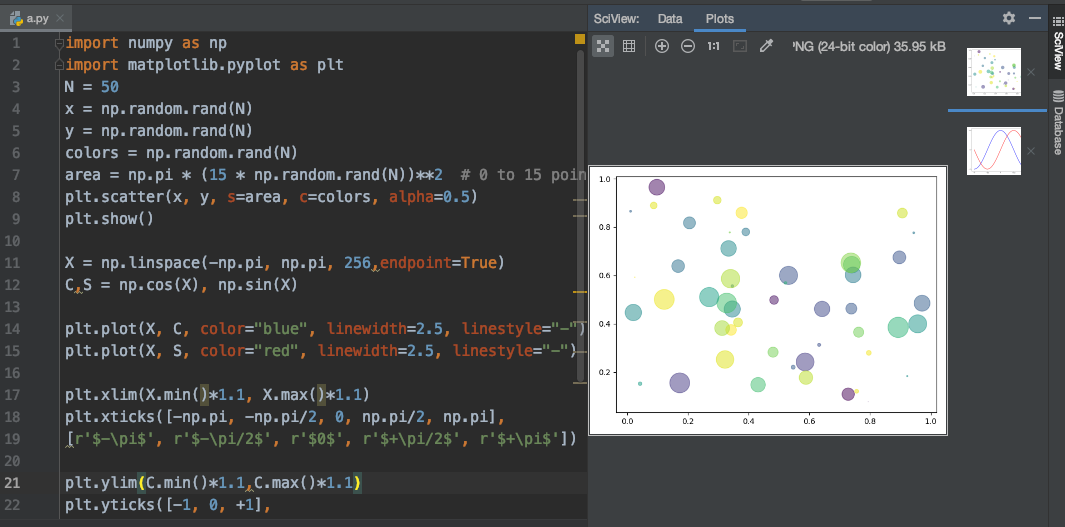Click the editor vertical scrollbar
Image resolution: width=1065 pixels, height=527 pixels.
[580, 214]
